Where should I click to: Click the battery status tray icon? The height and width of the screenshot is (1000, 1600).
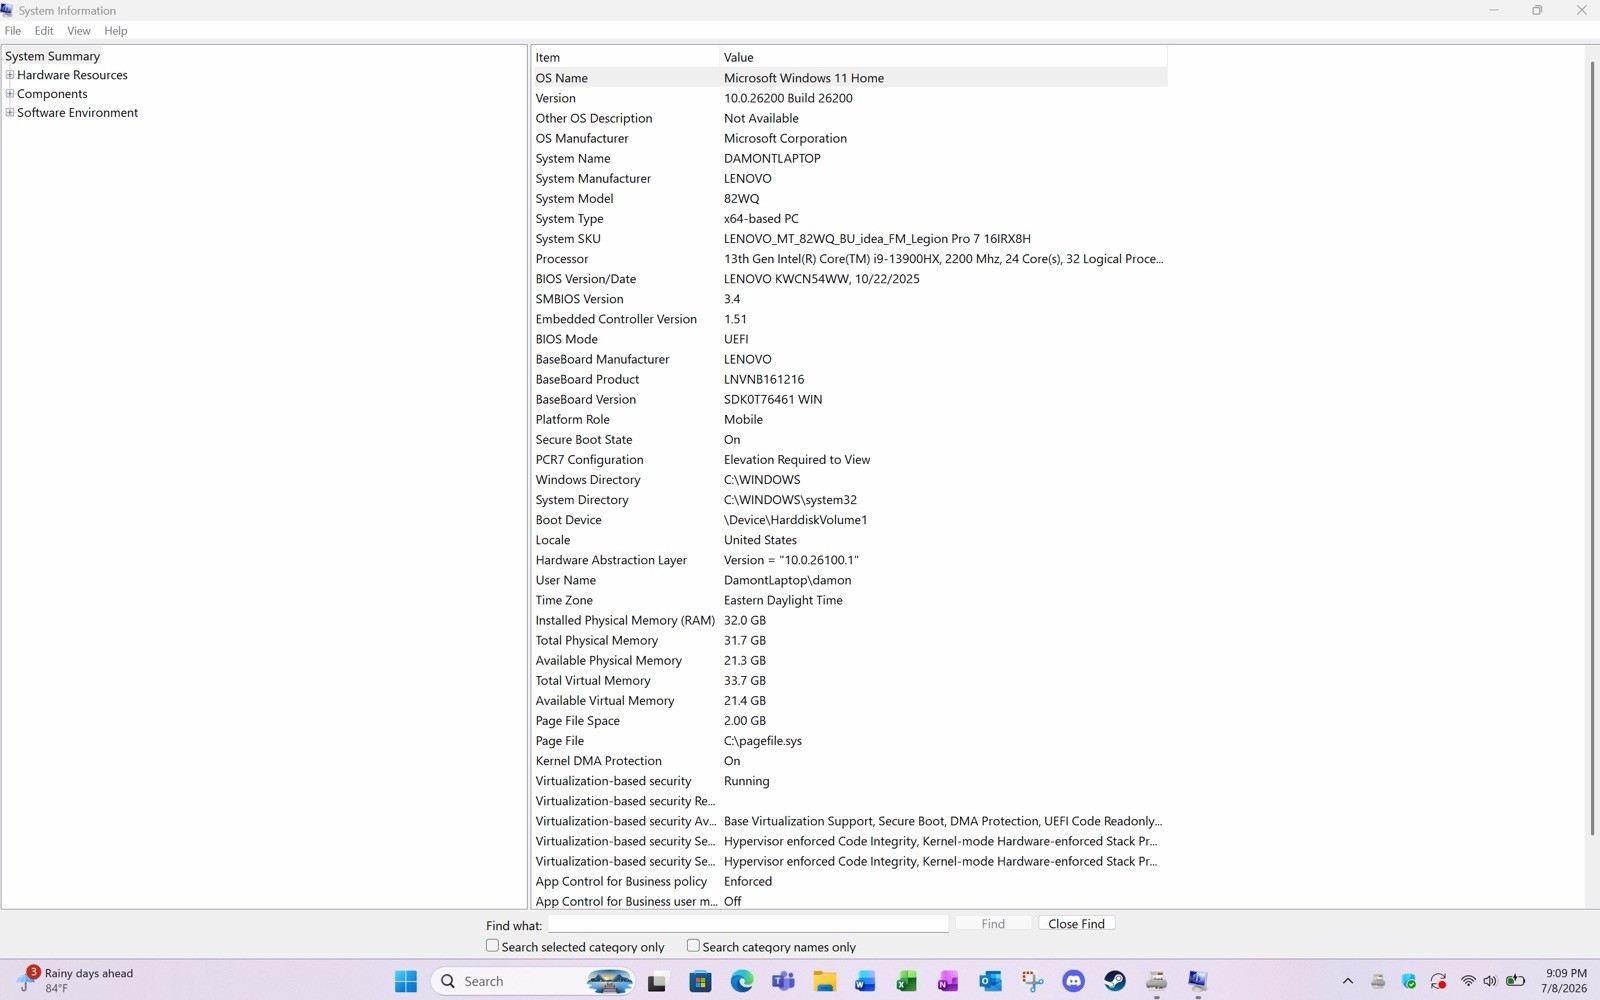coord(1515,981)
